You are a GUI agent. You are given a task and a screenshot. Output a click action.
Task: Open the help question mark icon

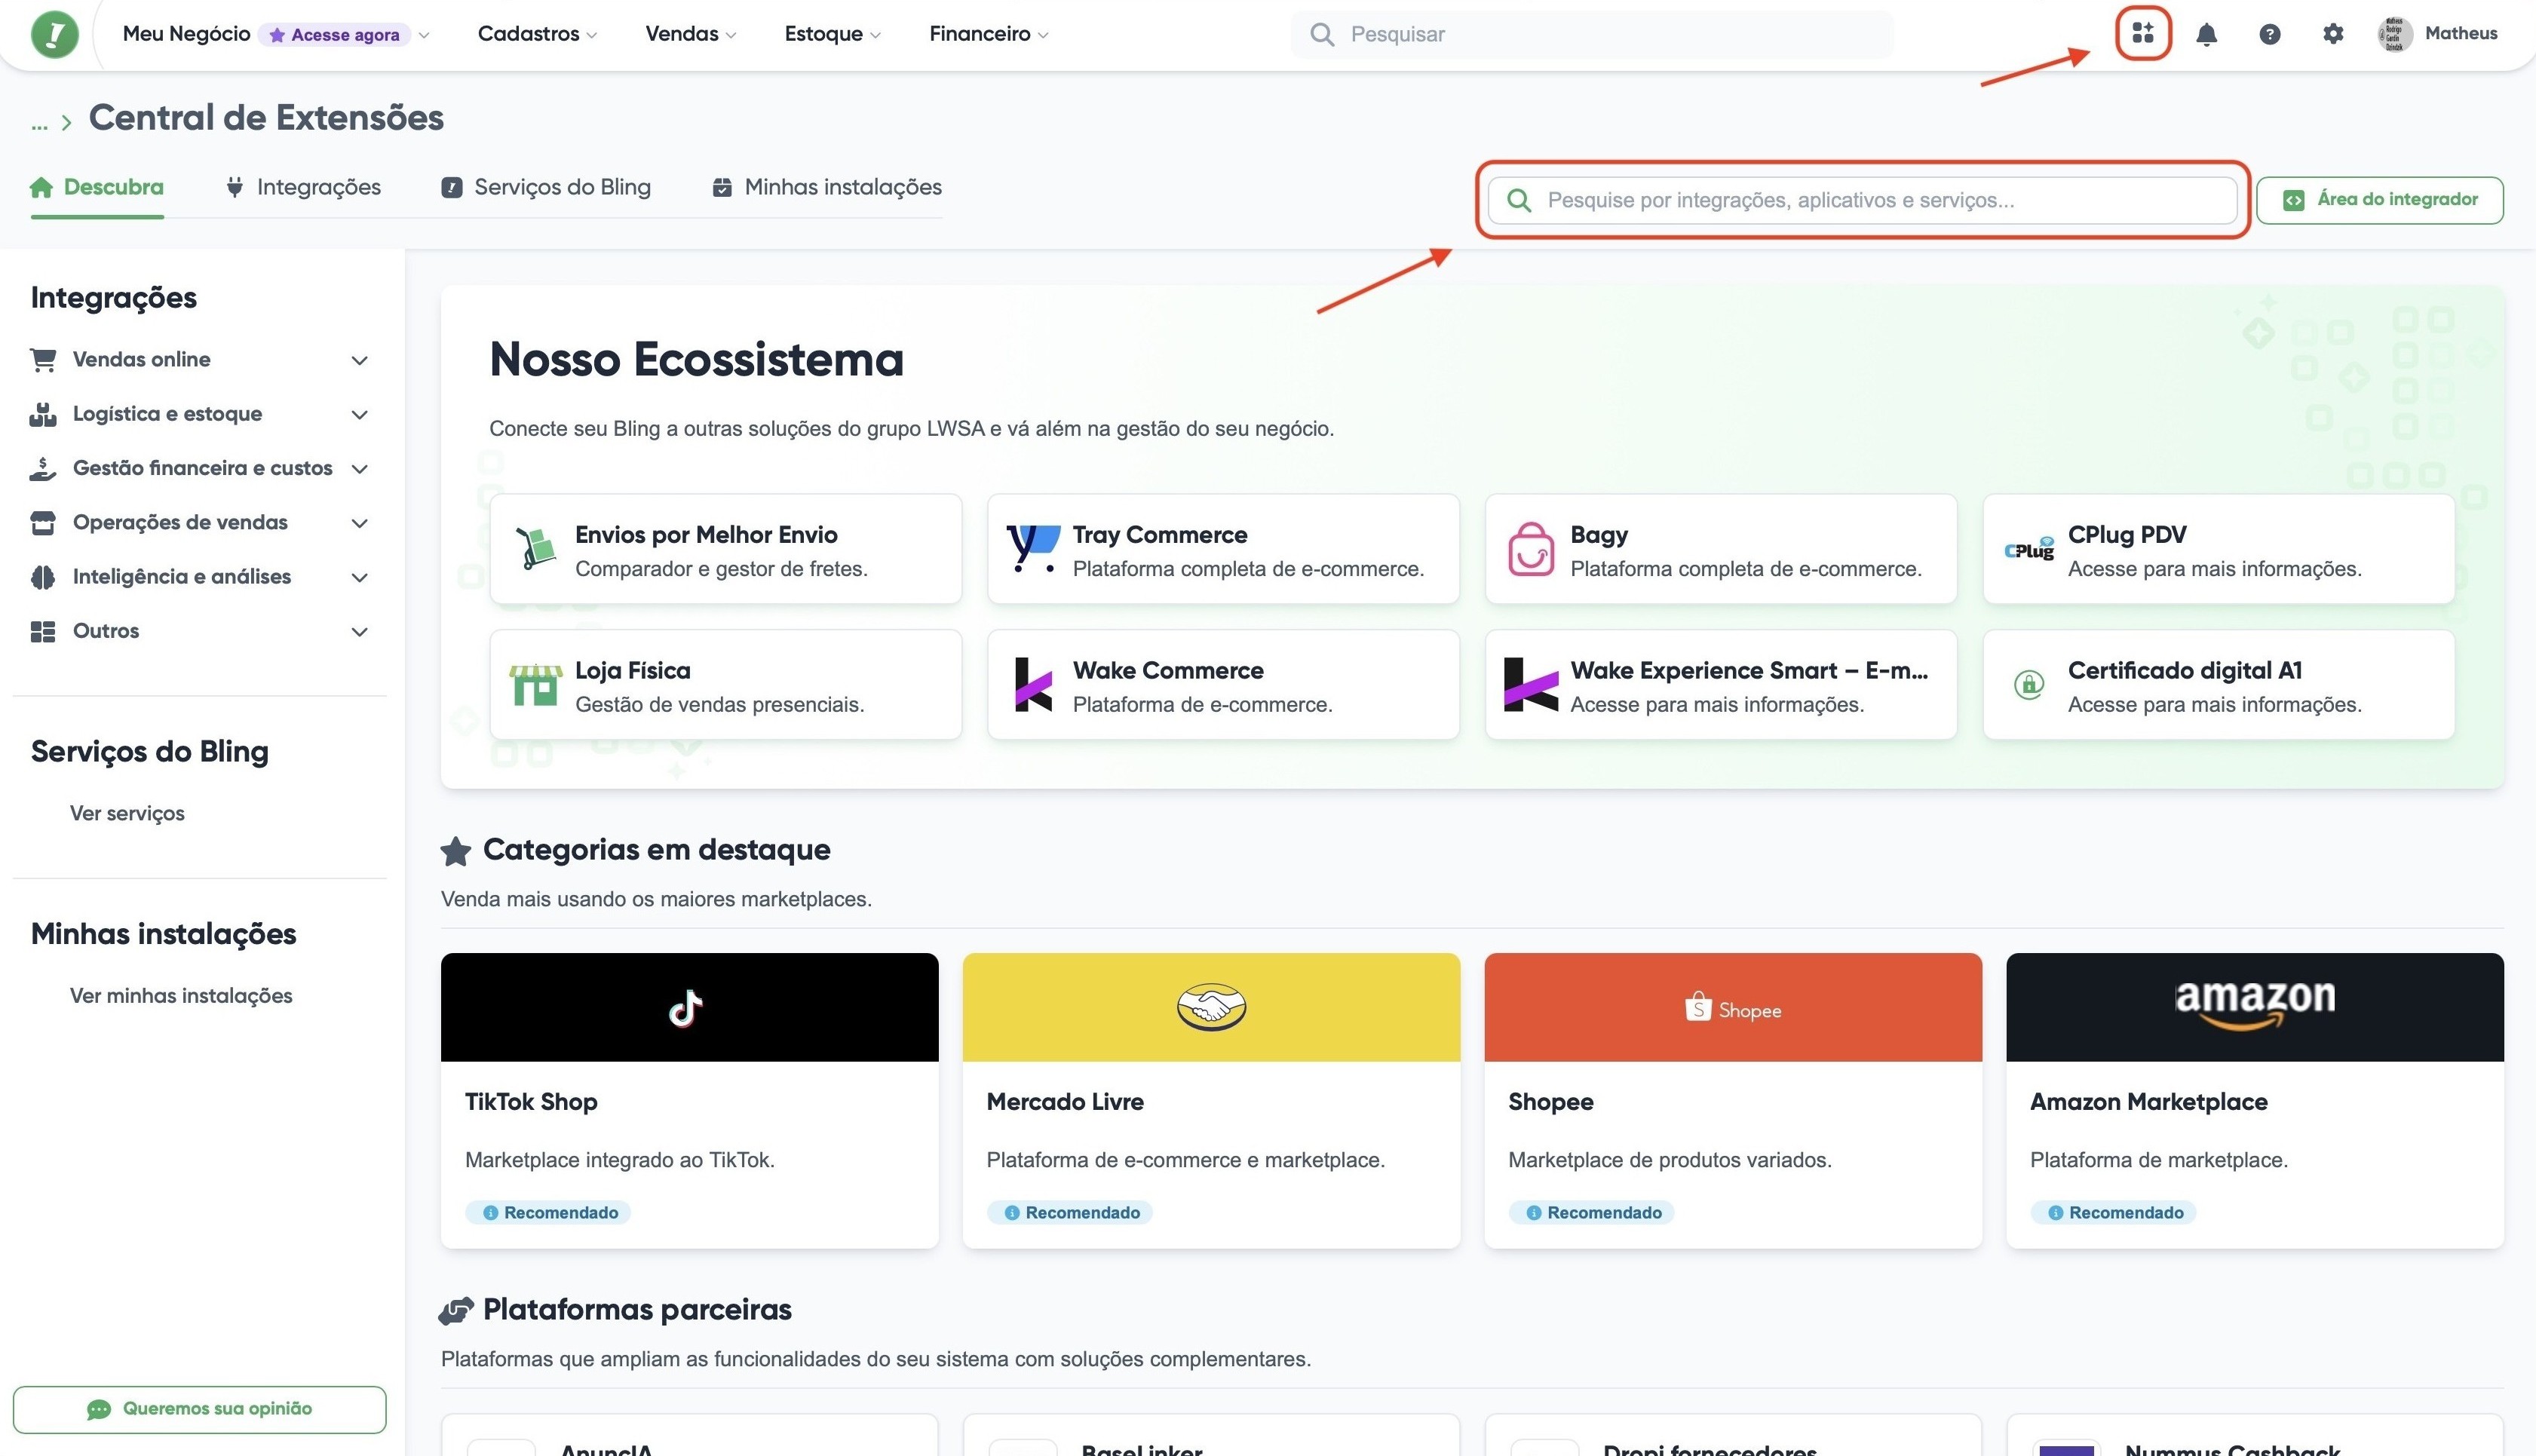pos(2269,35)
